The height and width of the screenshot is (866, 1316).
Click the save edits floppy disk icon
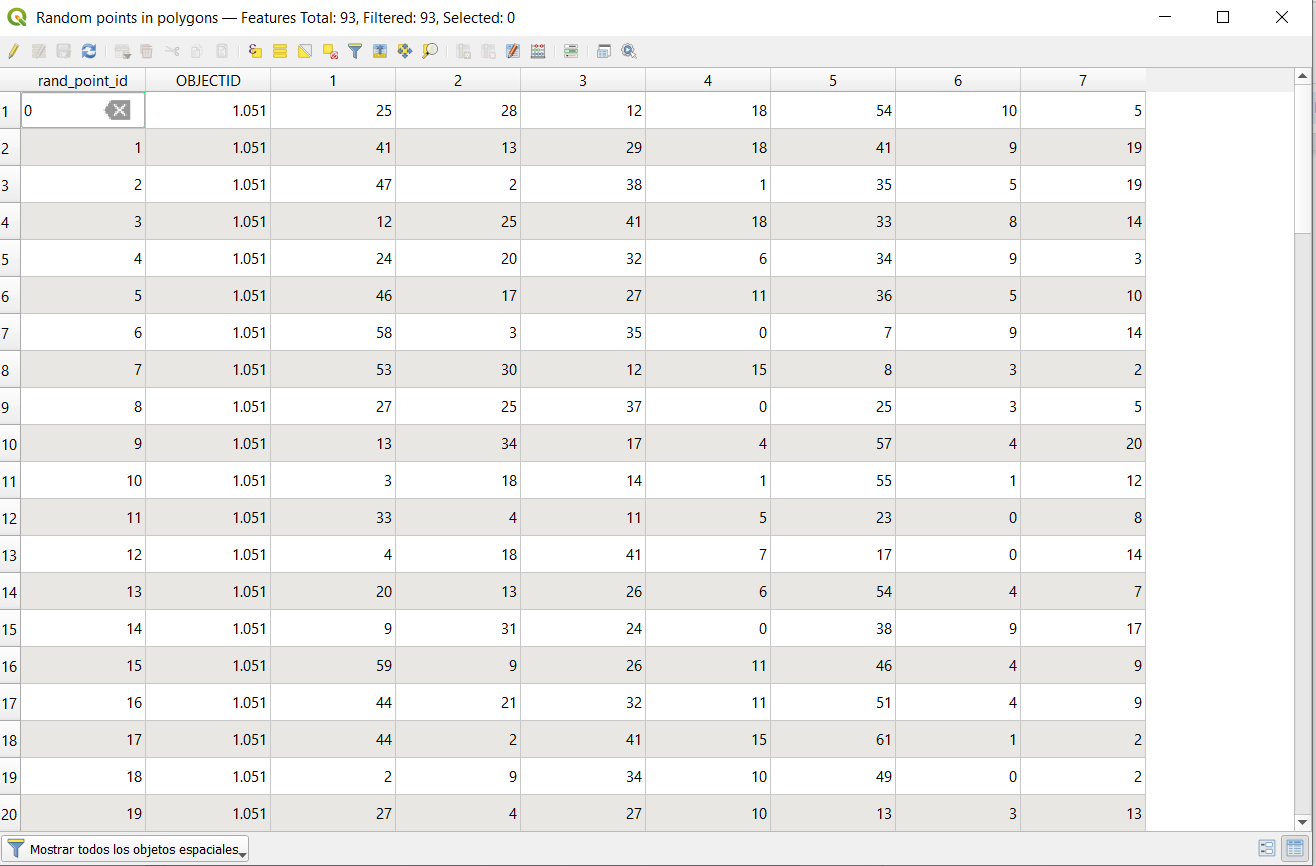[x=63, y=51]
